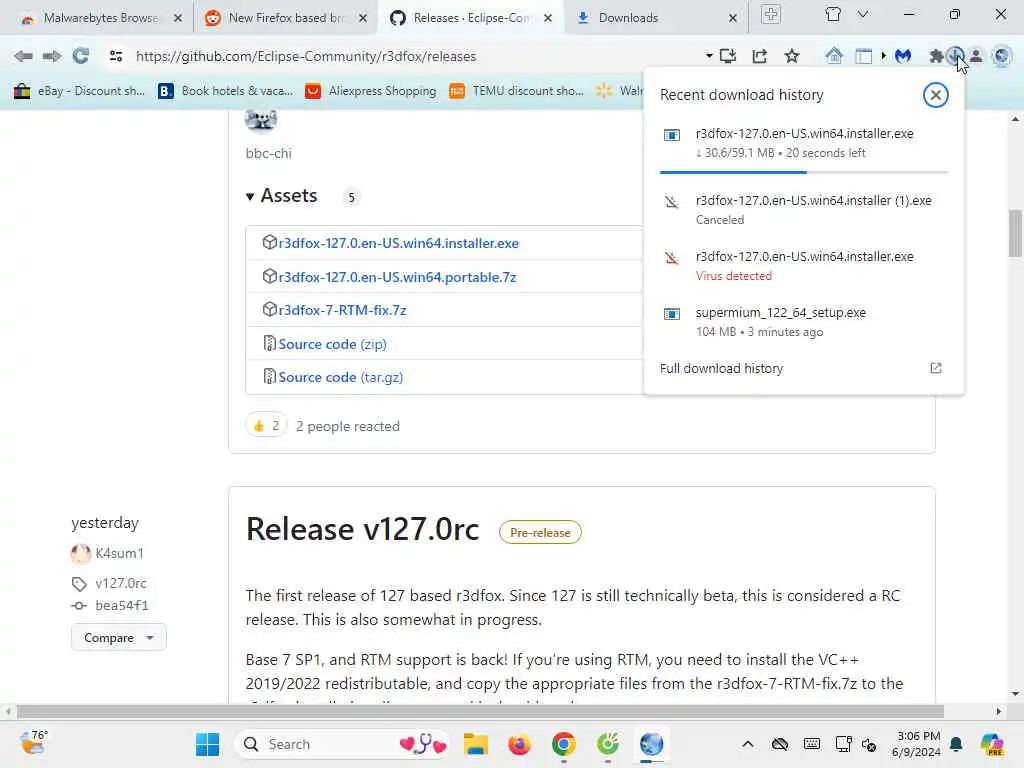Click the vertical scrollbar thumb

point(1015,233)
